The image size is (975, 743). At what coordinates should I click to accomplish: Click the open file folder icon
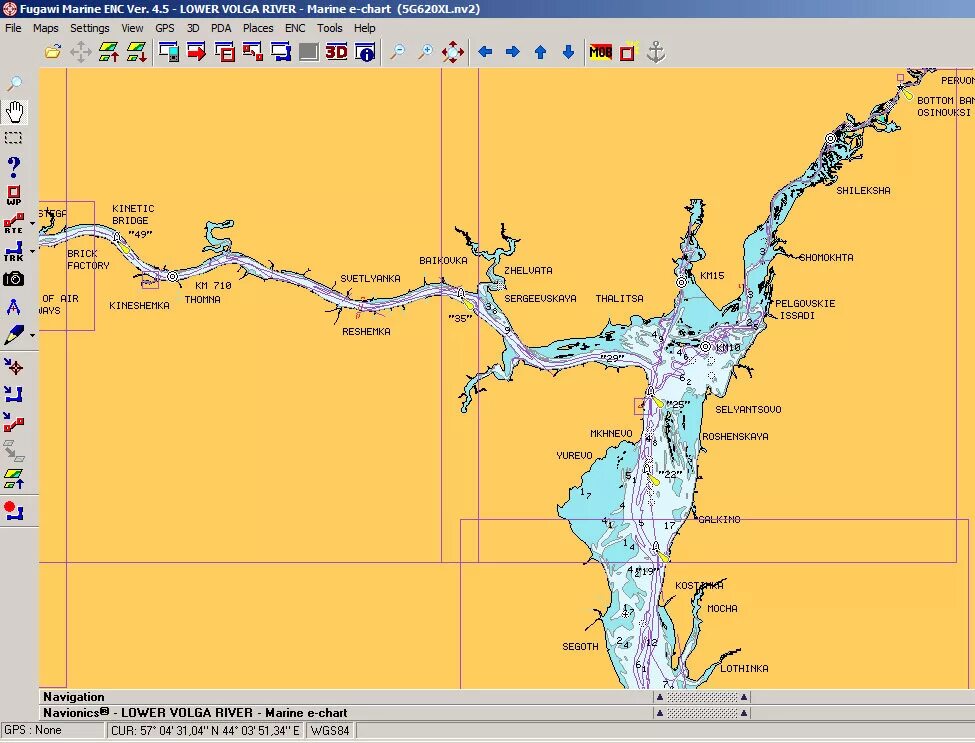click(53, 52)
